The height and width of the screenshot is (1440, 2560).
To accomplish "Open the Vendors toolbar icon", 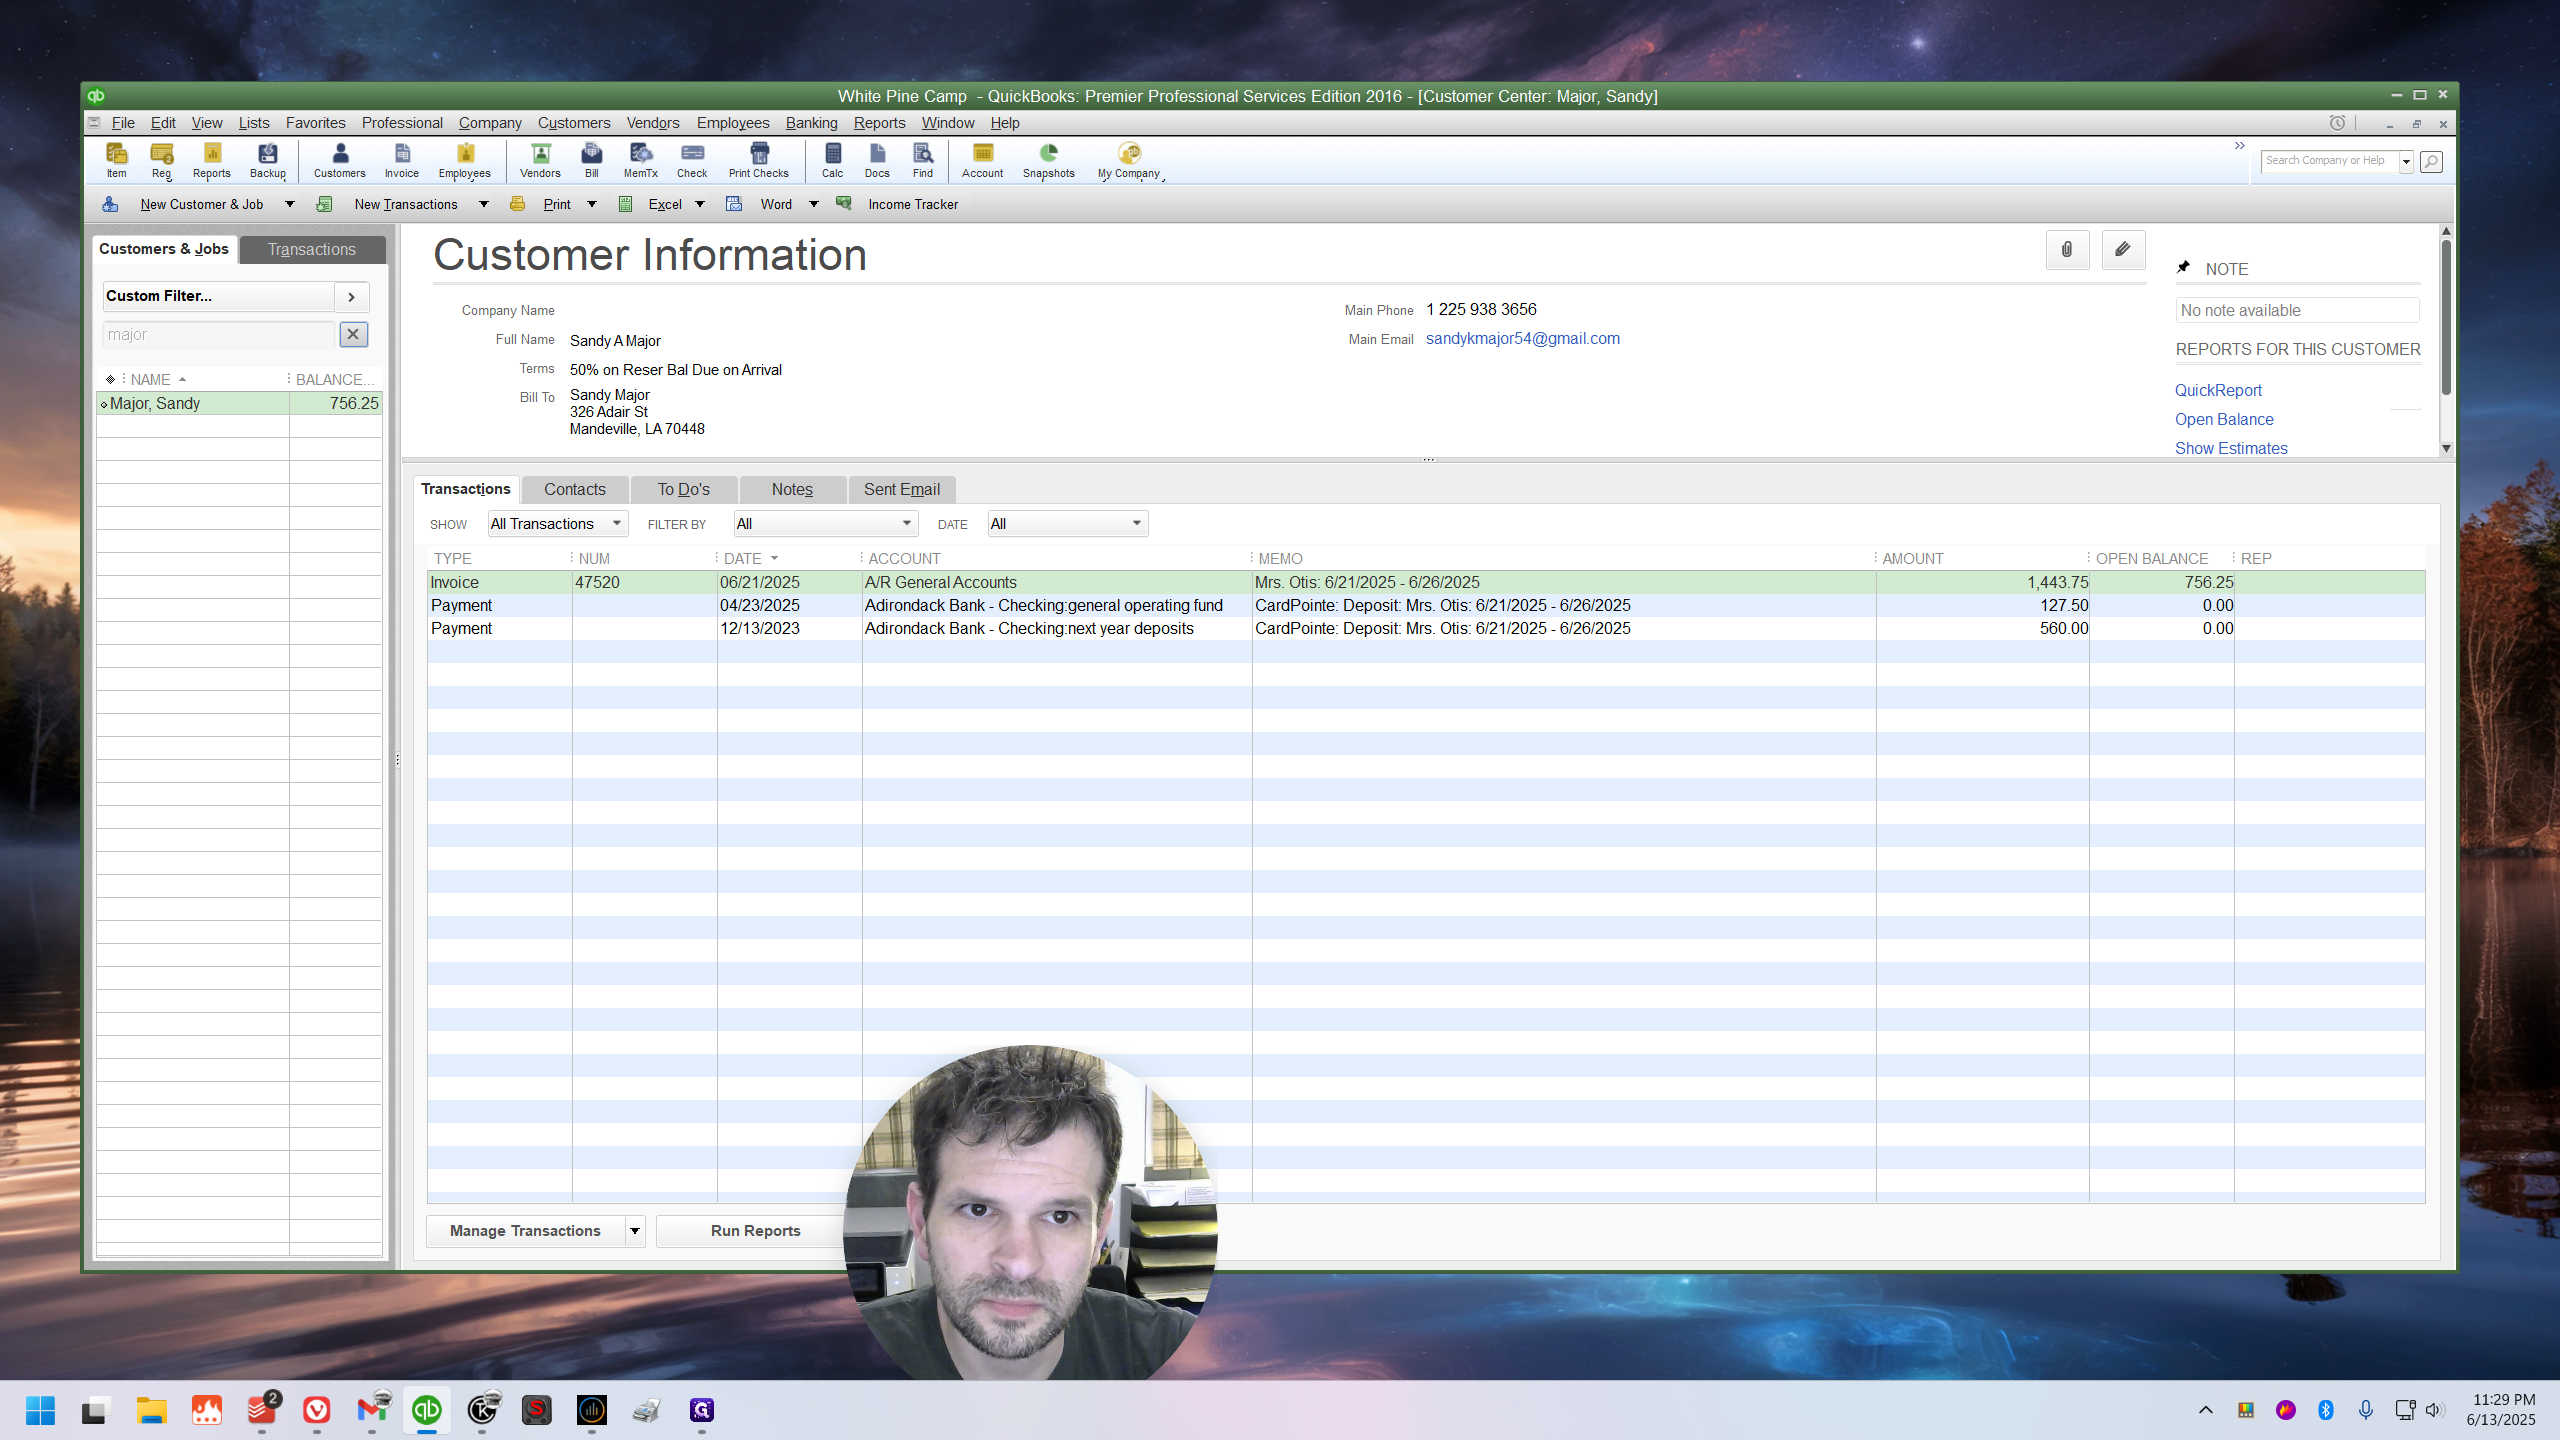I will click(541, 160).
